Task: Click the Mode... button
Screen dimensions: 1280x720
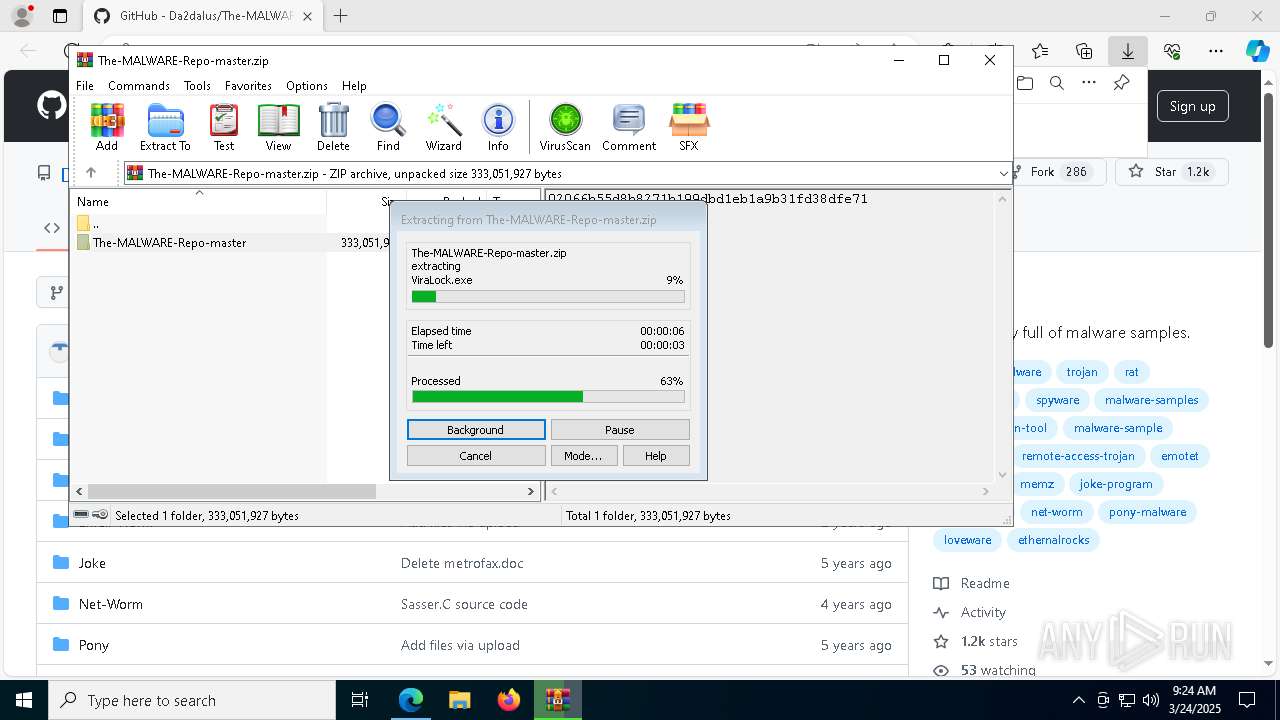Action: pos(583,455)
